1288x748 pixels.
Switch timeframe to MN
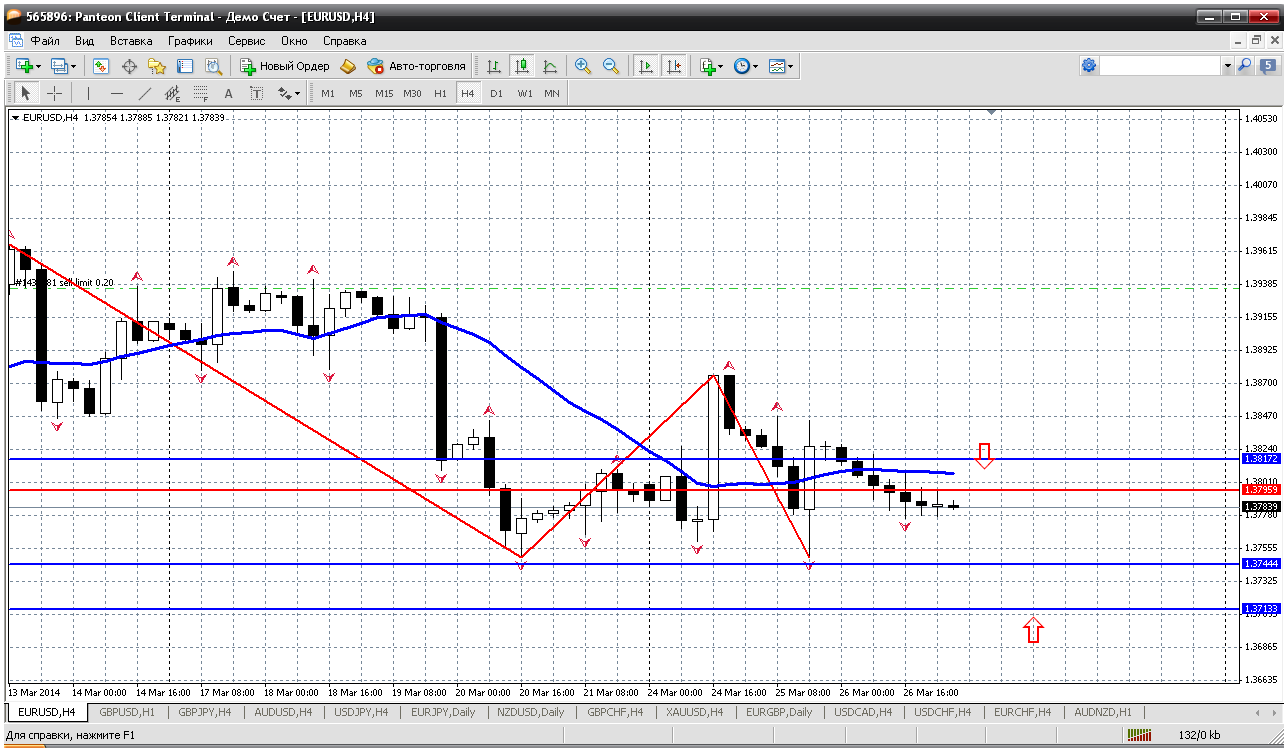(x=552, y=93)
